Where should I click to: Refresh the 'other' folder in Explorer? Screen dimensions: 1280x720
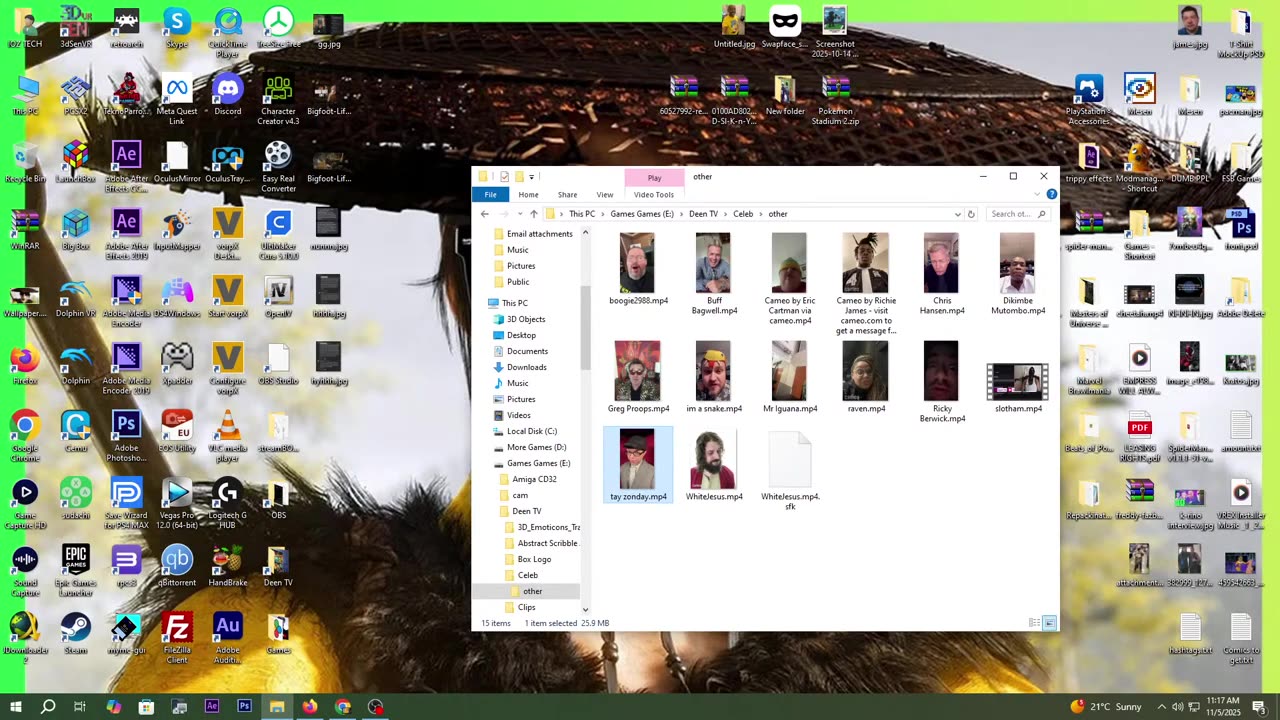[x=970, y=214]
